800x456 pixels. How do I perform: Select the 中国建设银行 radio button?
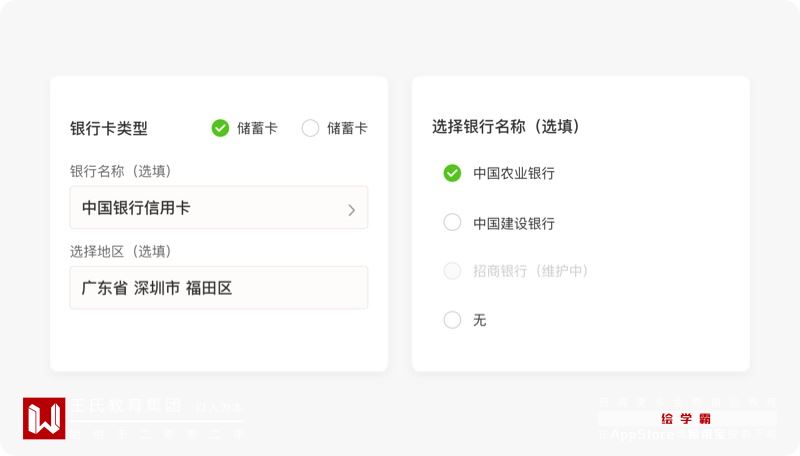(452, 222)
